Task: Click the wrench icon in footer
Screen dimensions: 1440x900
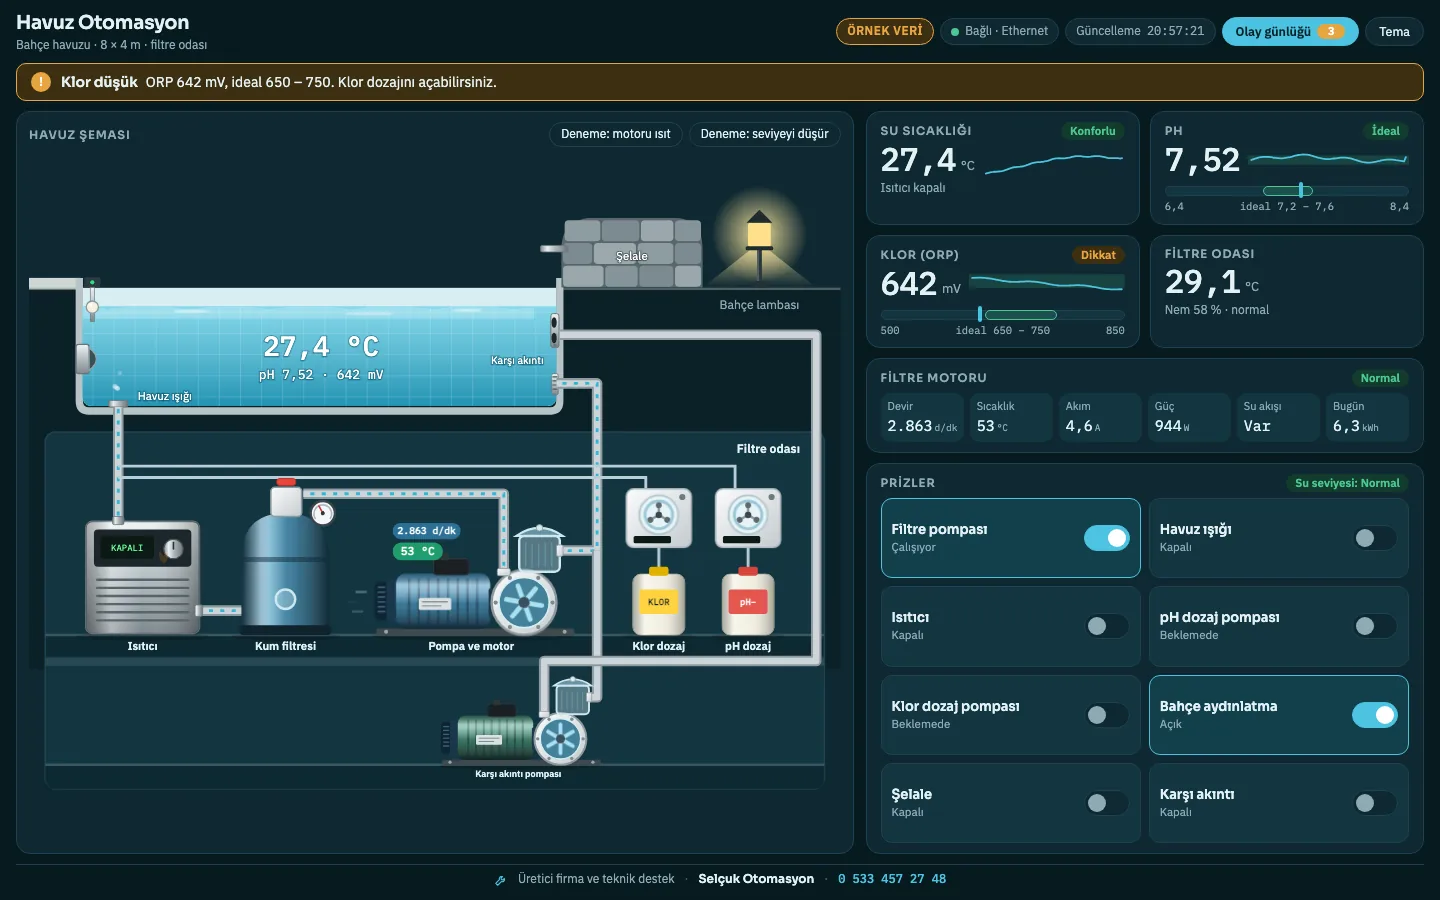Action: 500,880
